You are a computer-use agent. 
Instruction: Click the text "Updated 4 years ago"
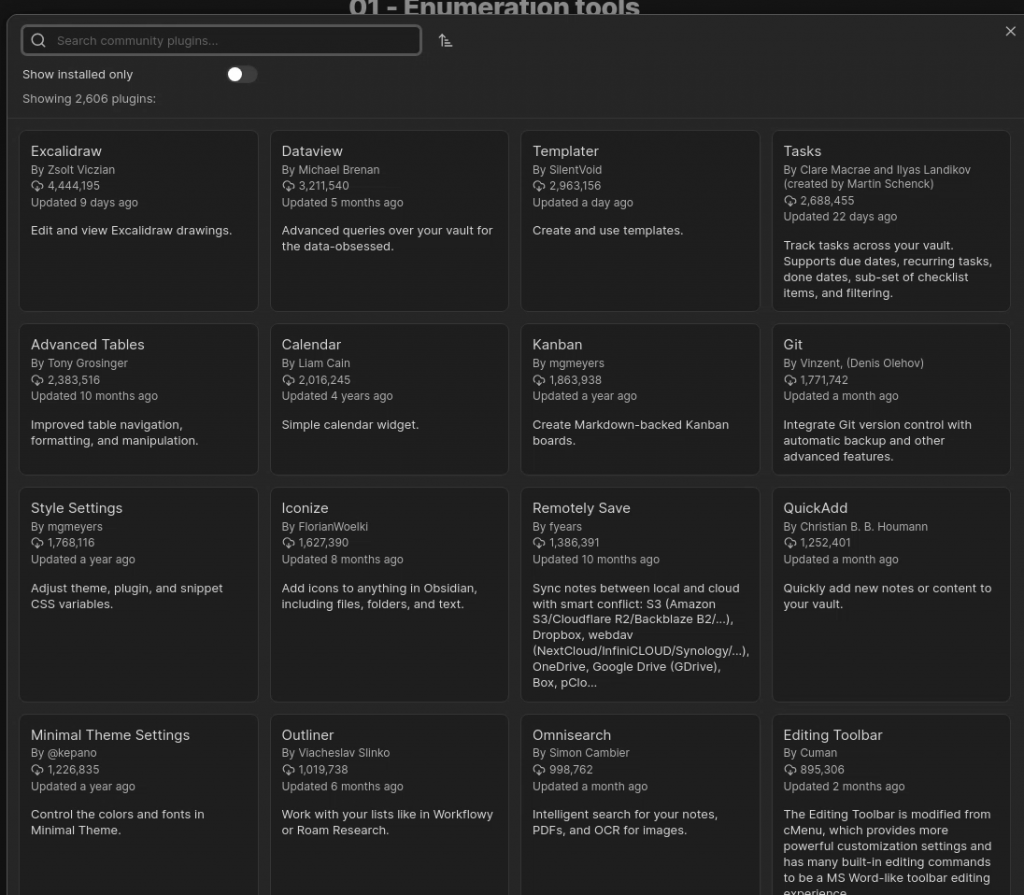click(x=337, y=396)
